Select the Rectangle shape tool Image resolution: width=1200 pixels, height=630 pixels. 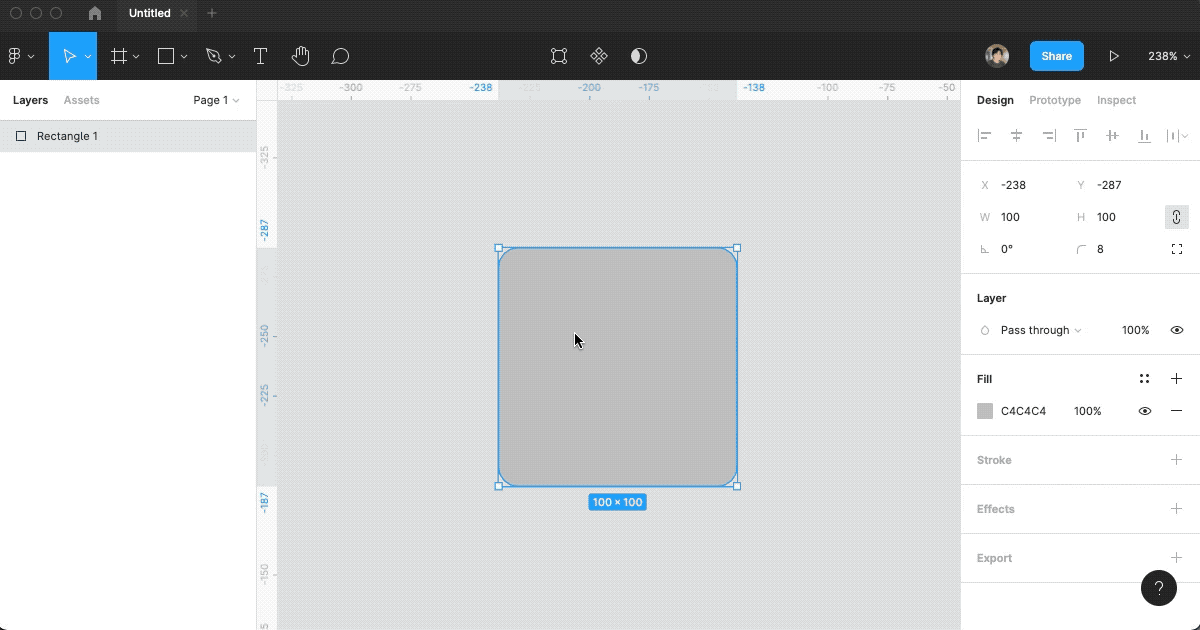click(164, 56)
